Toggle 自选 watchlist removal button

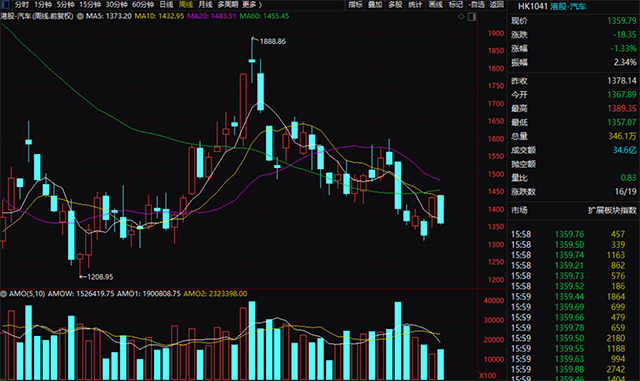476,4
